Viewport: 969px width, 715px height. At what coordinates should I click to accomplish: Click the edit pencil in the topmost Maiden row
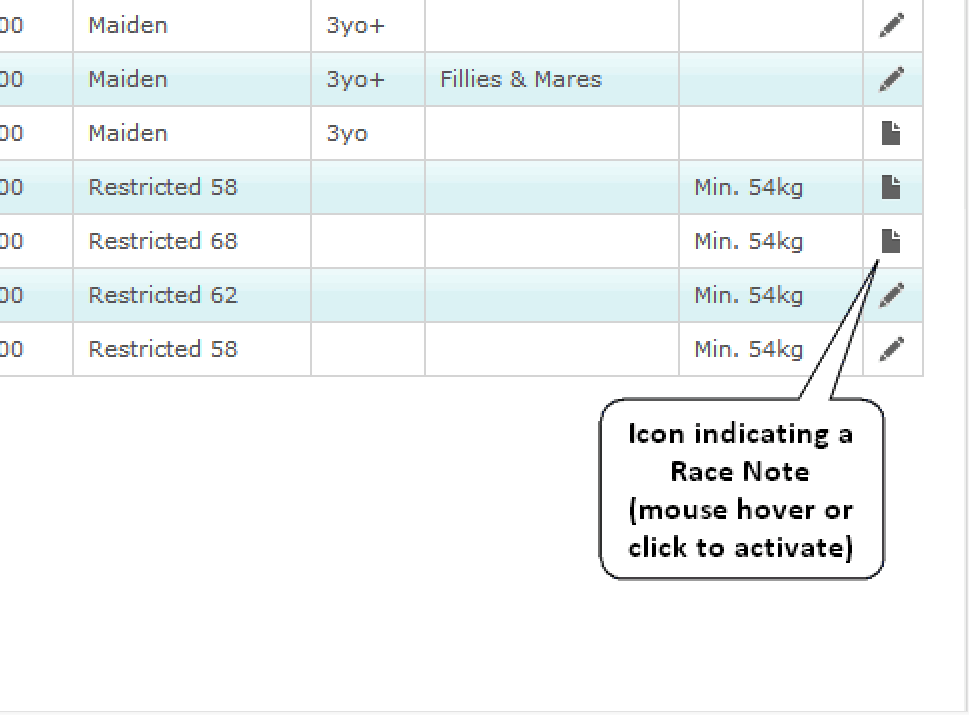click(892, 26)
